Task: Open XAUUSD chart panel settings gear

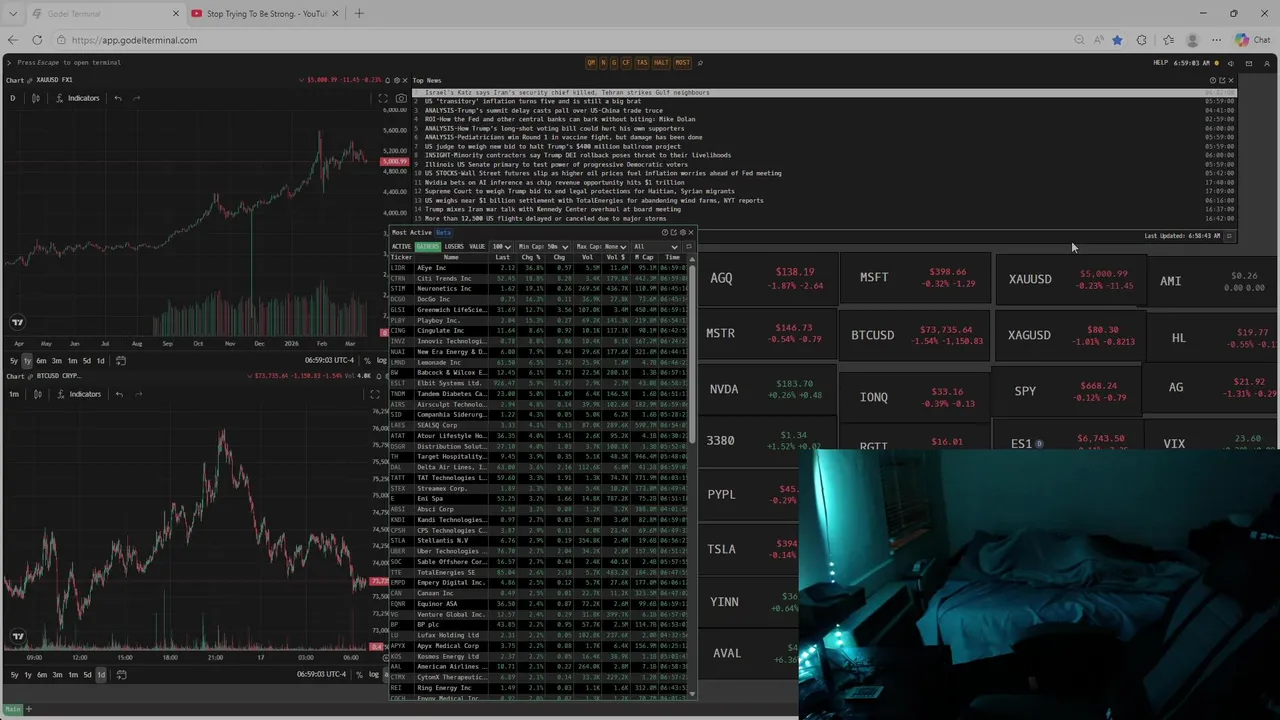Action: tap(397, 80)
